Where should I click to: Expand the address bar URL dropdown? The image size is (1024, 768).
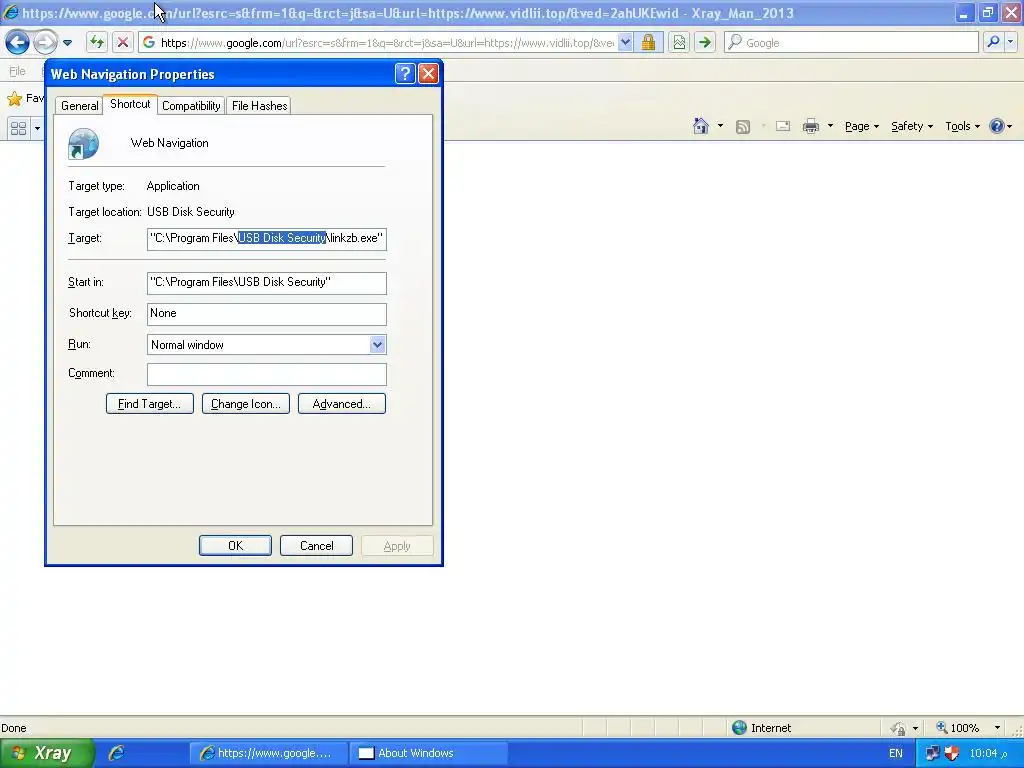point(625,42)
